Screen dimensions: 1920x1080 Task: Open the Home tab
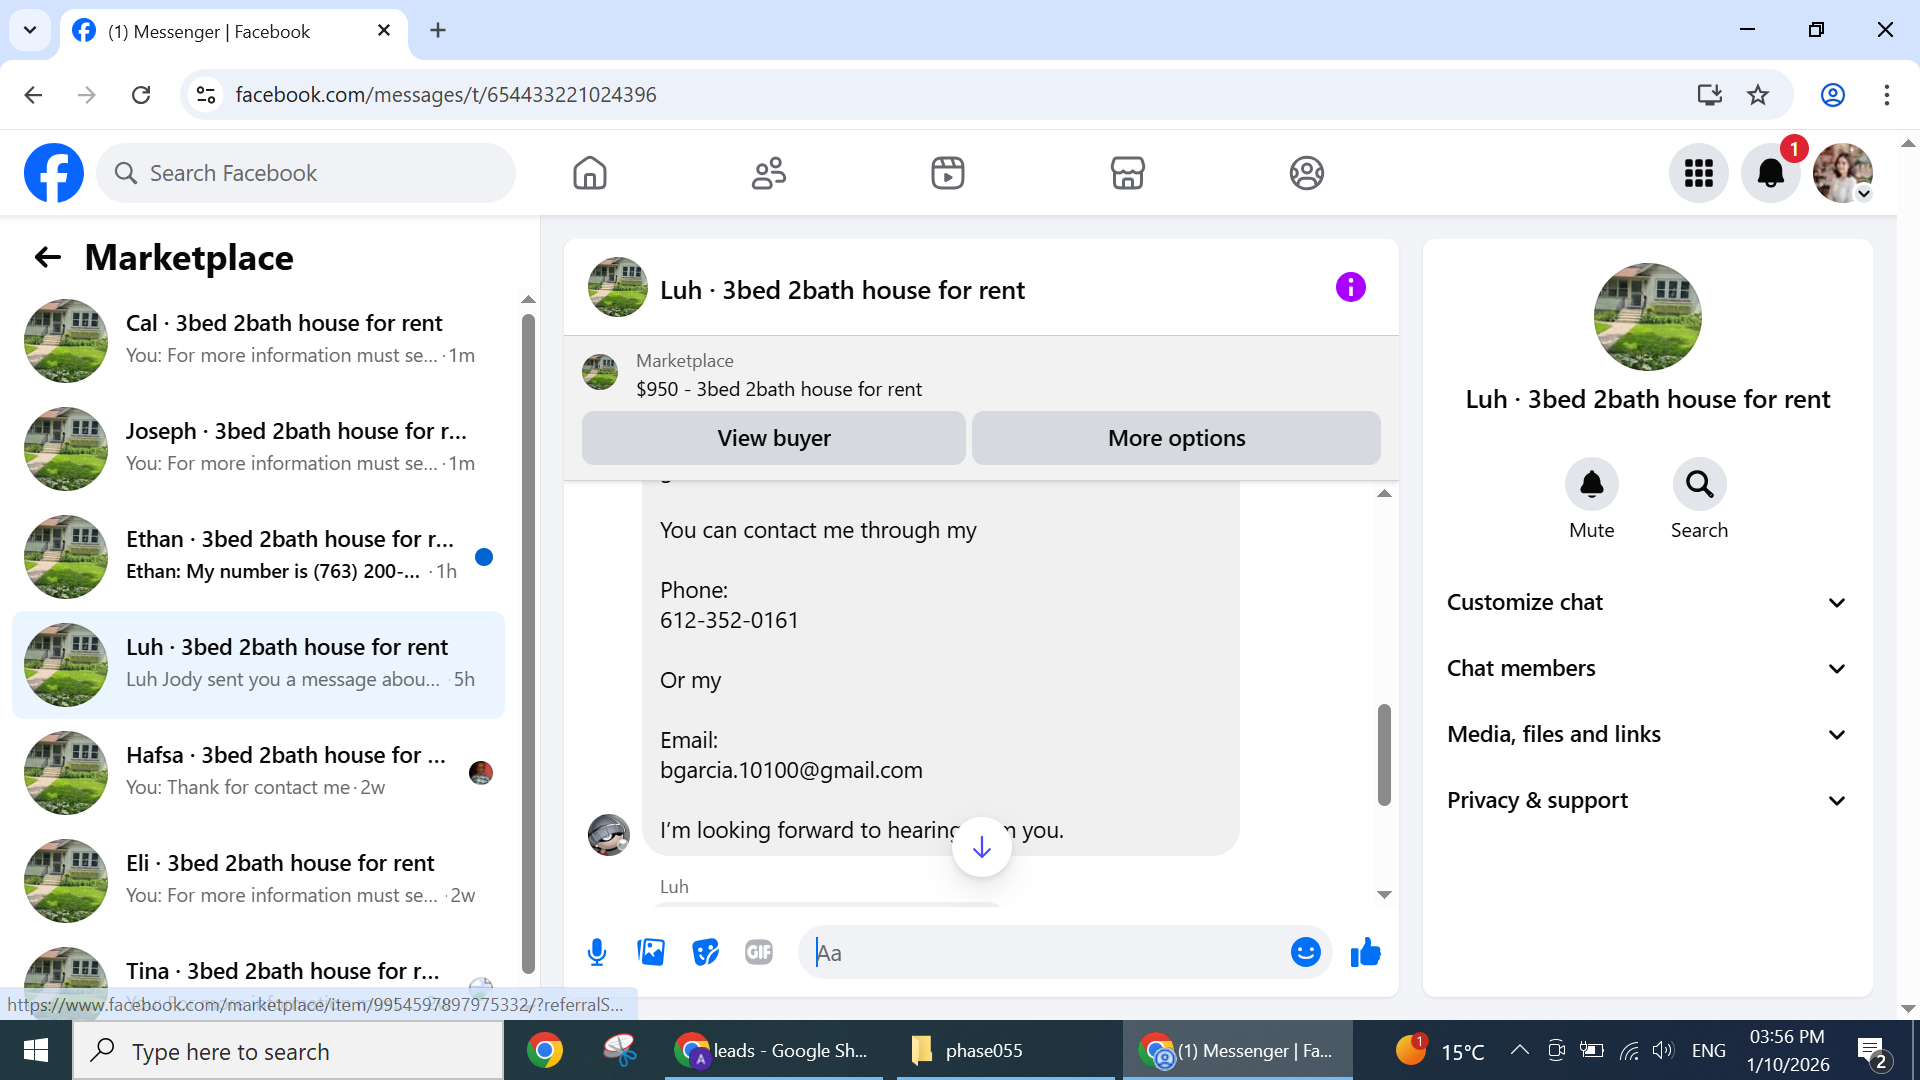589,173
